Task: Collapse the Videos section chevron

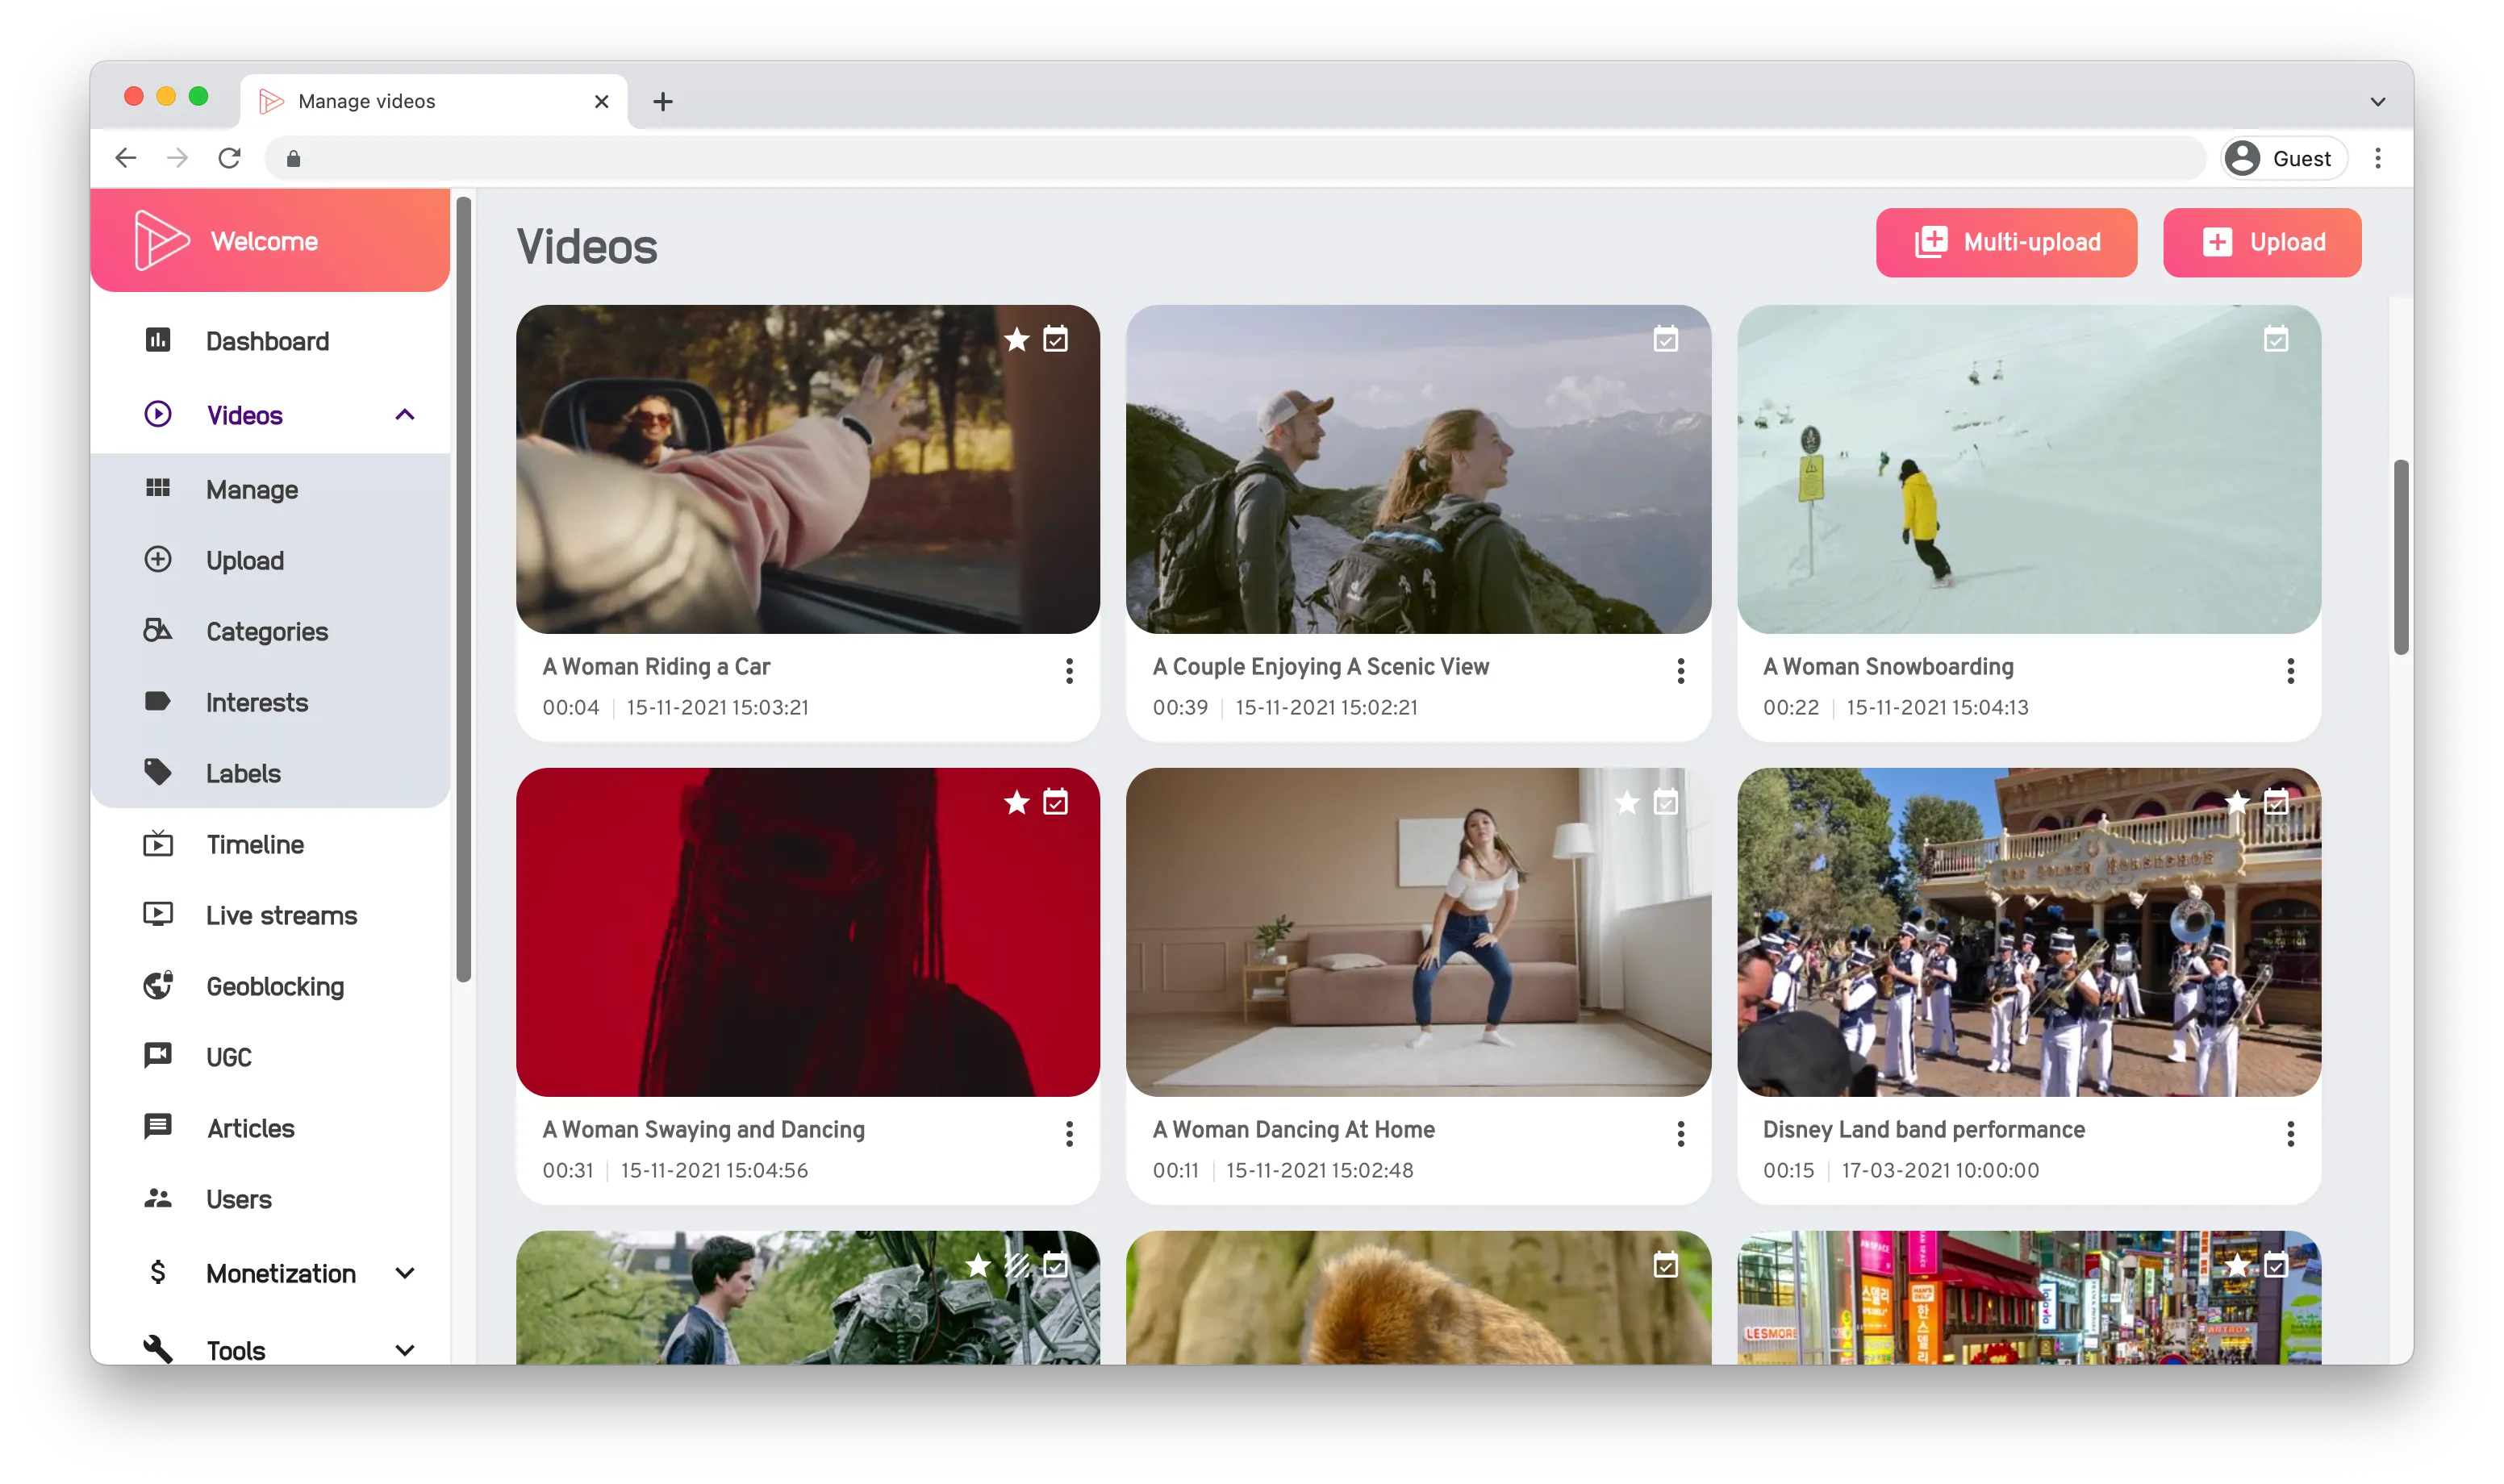Action: pyautogui.click(x=405, y=415)
